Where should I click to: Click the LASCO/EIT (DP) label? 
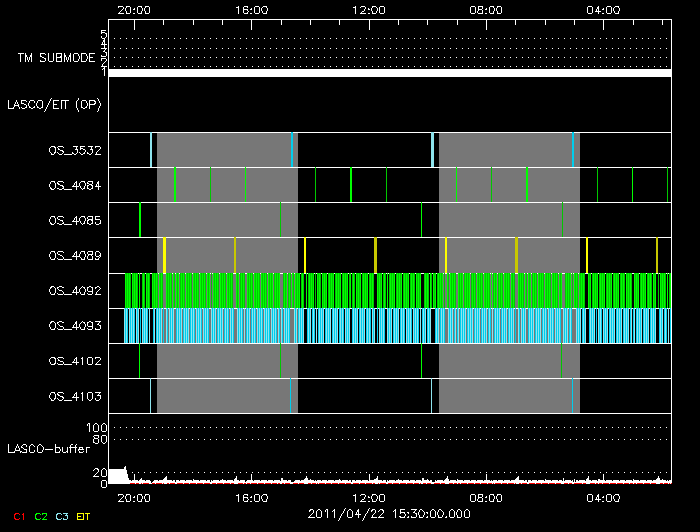(54, 104)
